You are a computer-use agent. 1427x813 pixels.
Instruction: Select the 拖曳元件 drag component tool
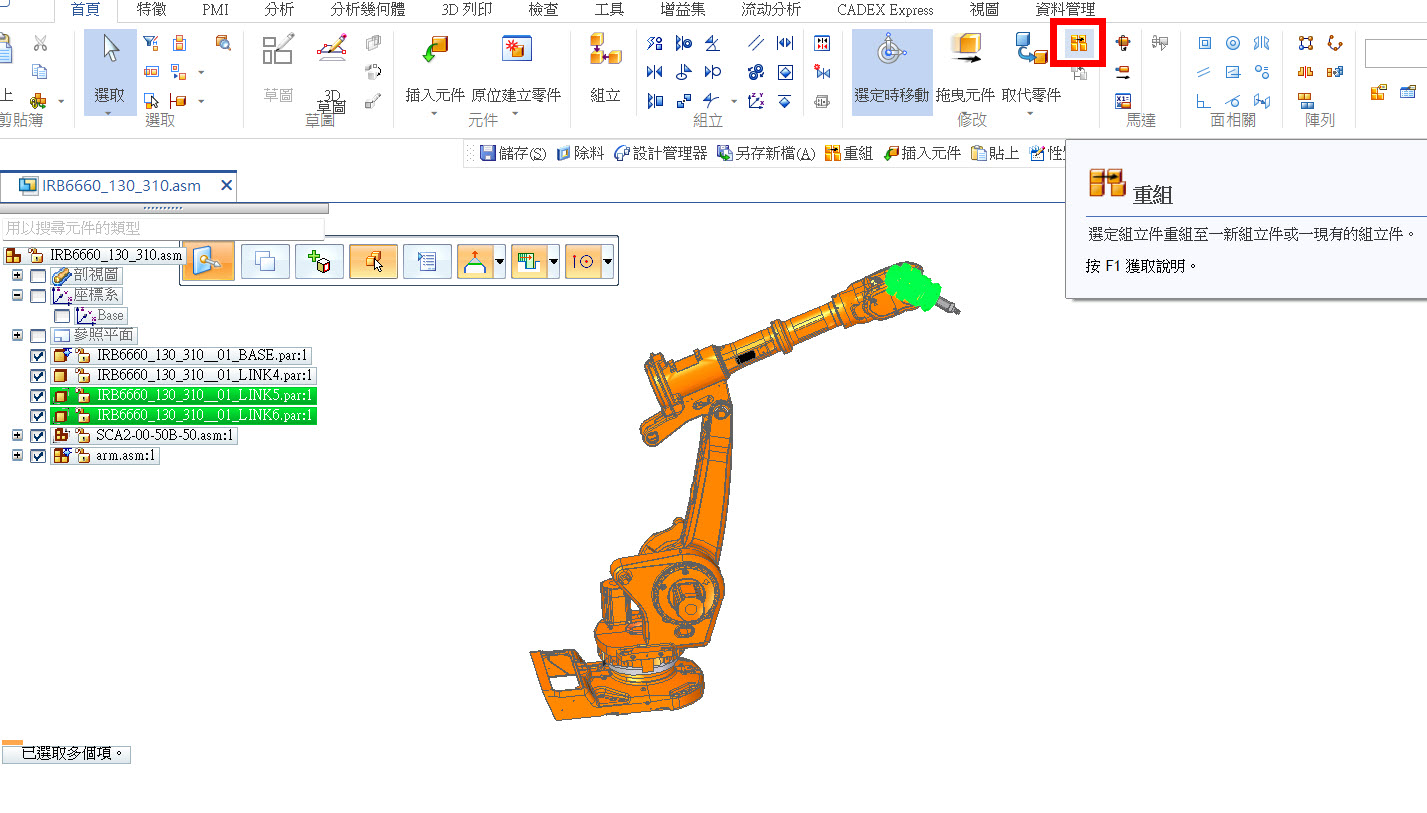tap(965, 50)
